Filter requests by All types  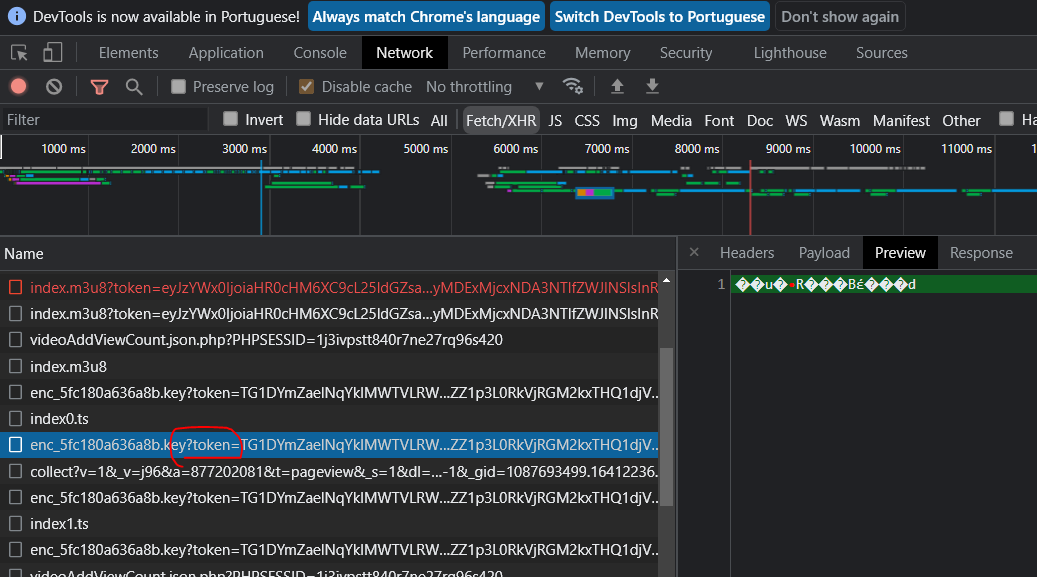point(439,120)
